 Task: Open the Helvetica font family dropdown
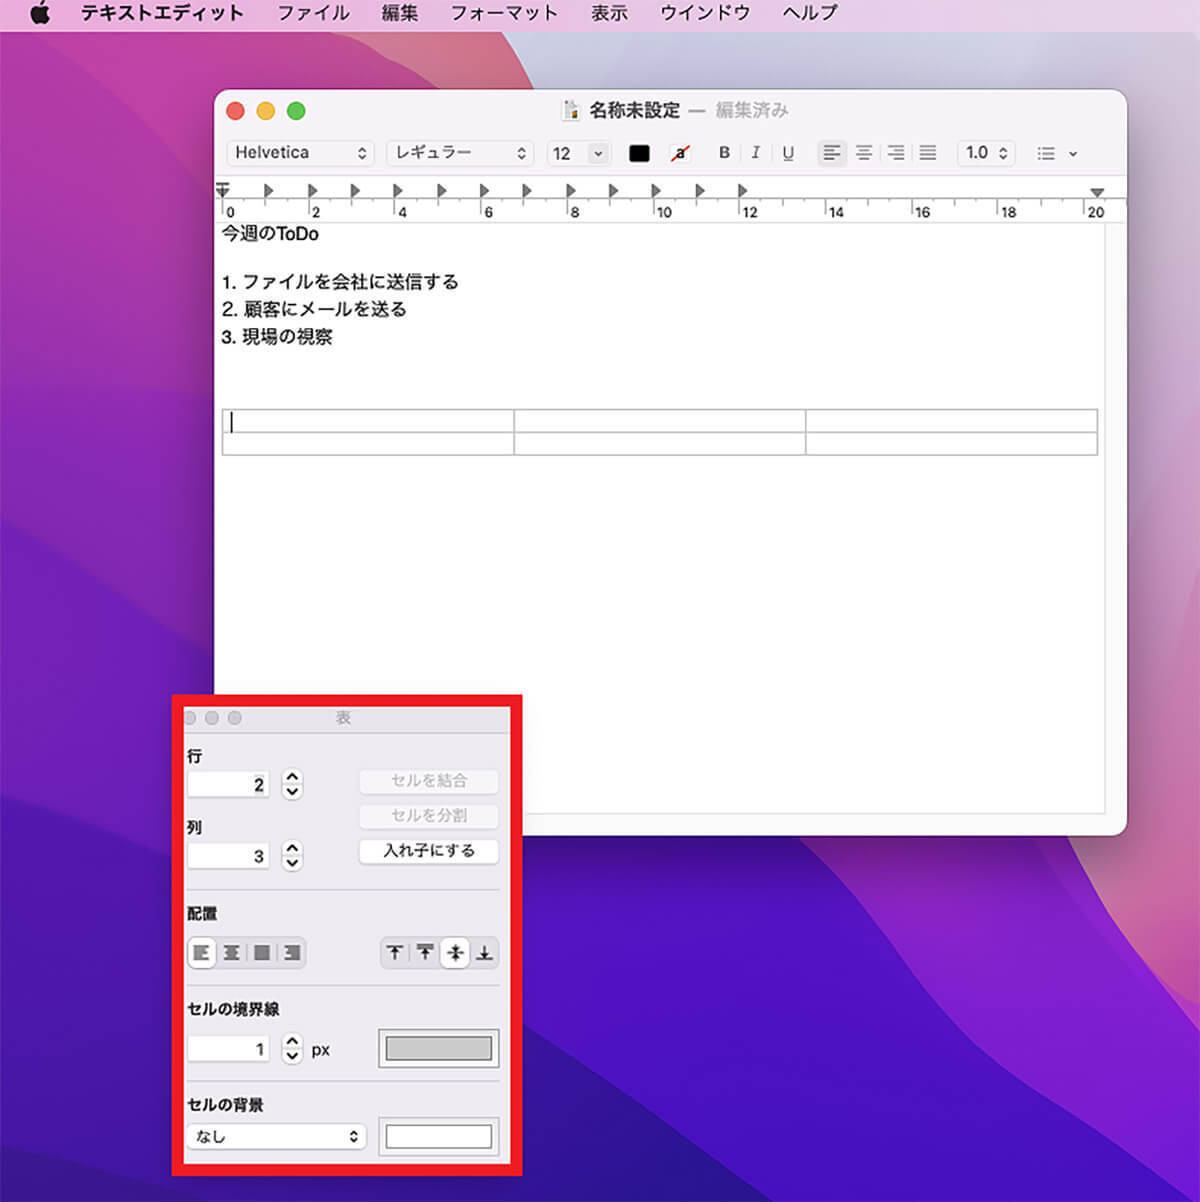pos(301,153)
